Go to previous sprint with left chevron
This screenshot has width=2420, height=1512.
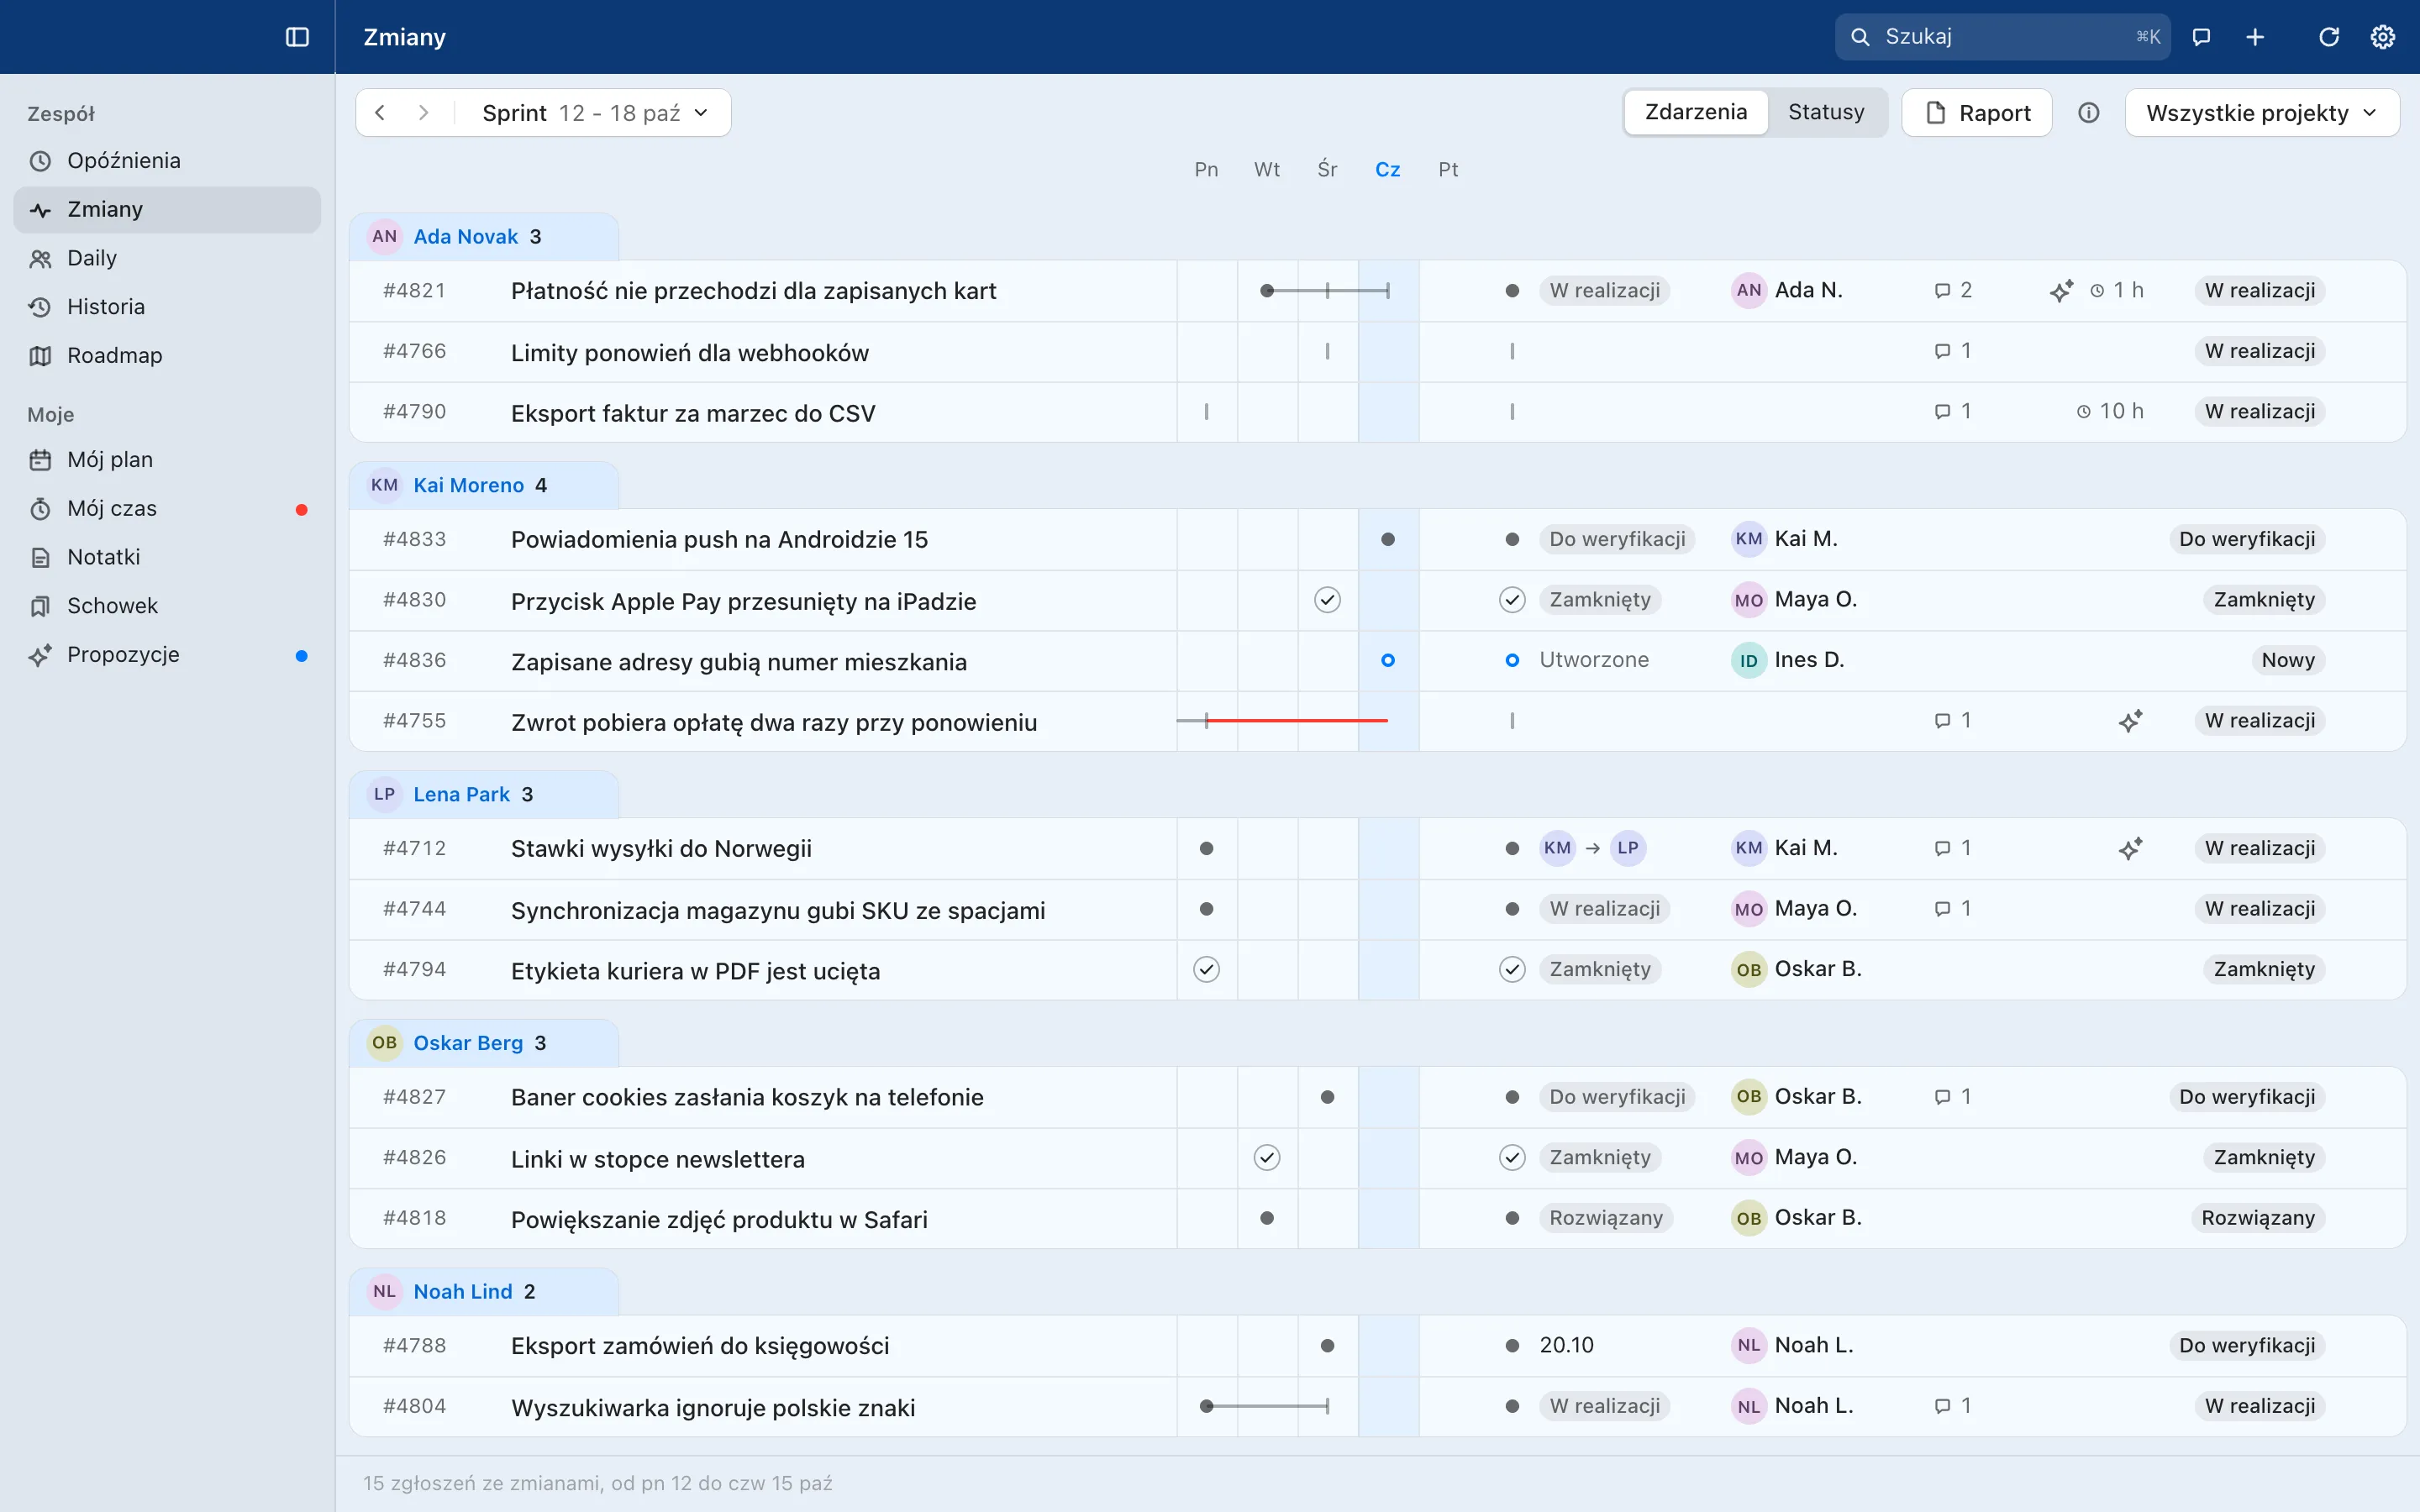[380, 112]
